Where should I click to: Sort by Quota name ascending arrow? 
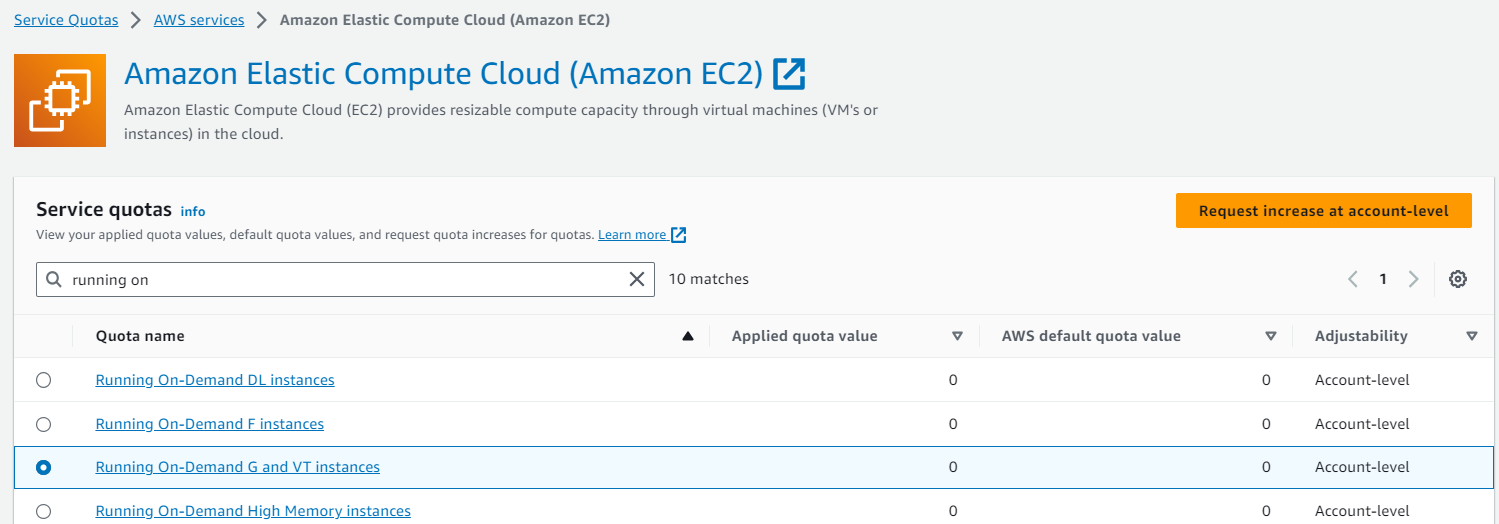pyautogui.click(x=688, y=336)
